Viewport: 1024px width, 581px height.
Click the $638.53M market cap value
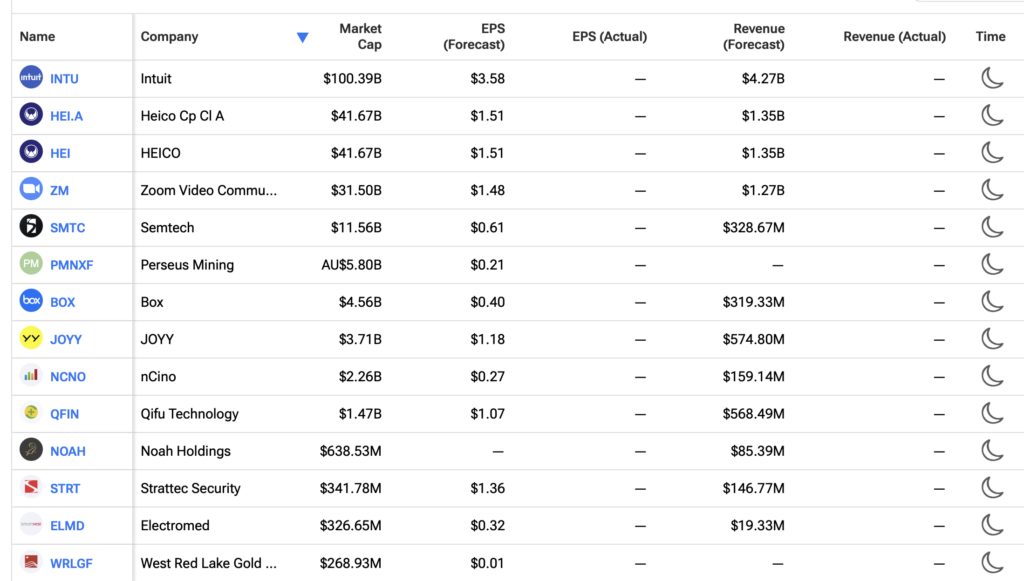[351, 450]
